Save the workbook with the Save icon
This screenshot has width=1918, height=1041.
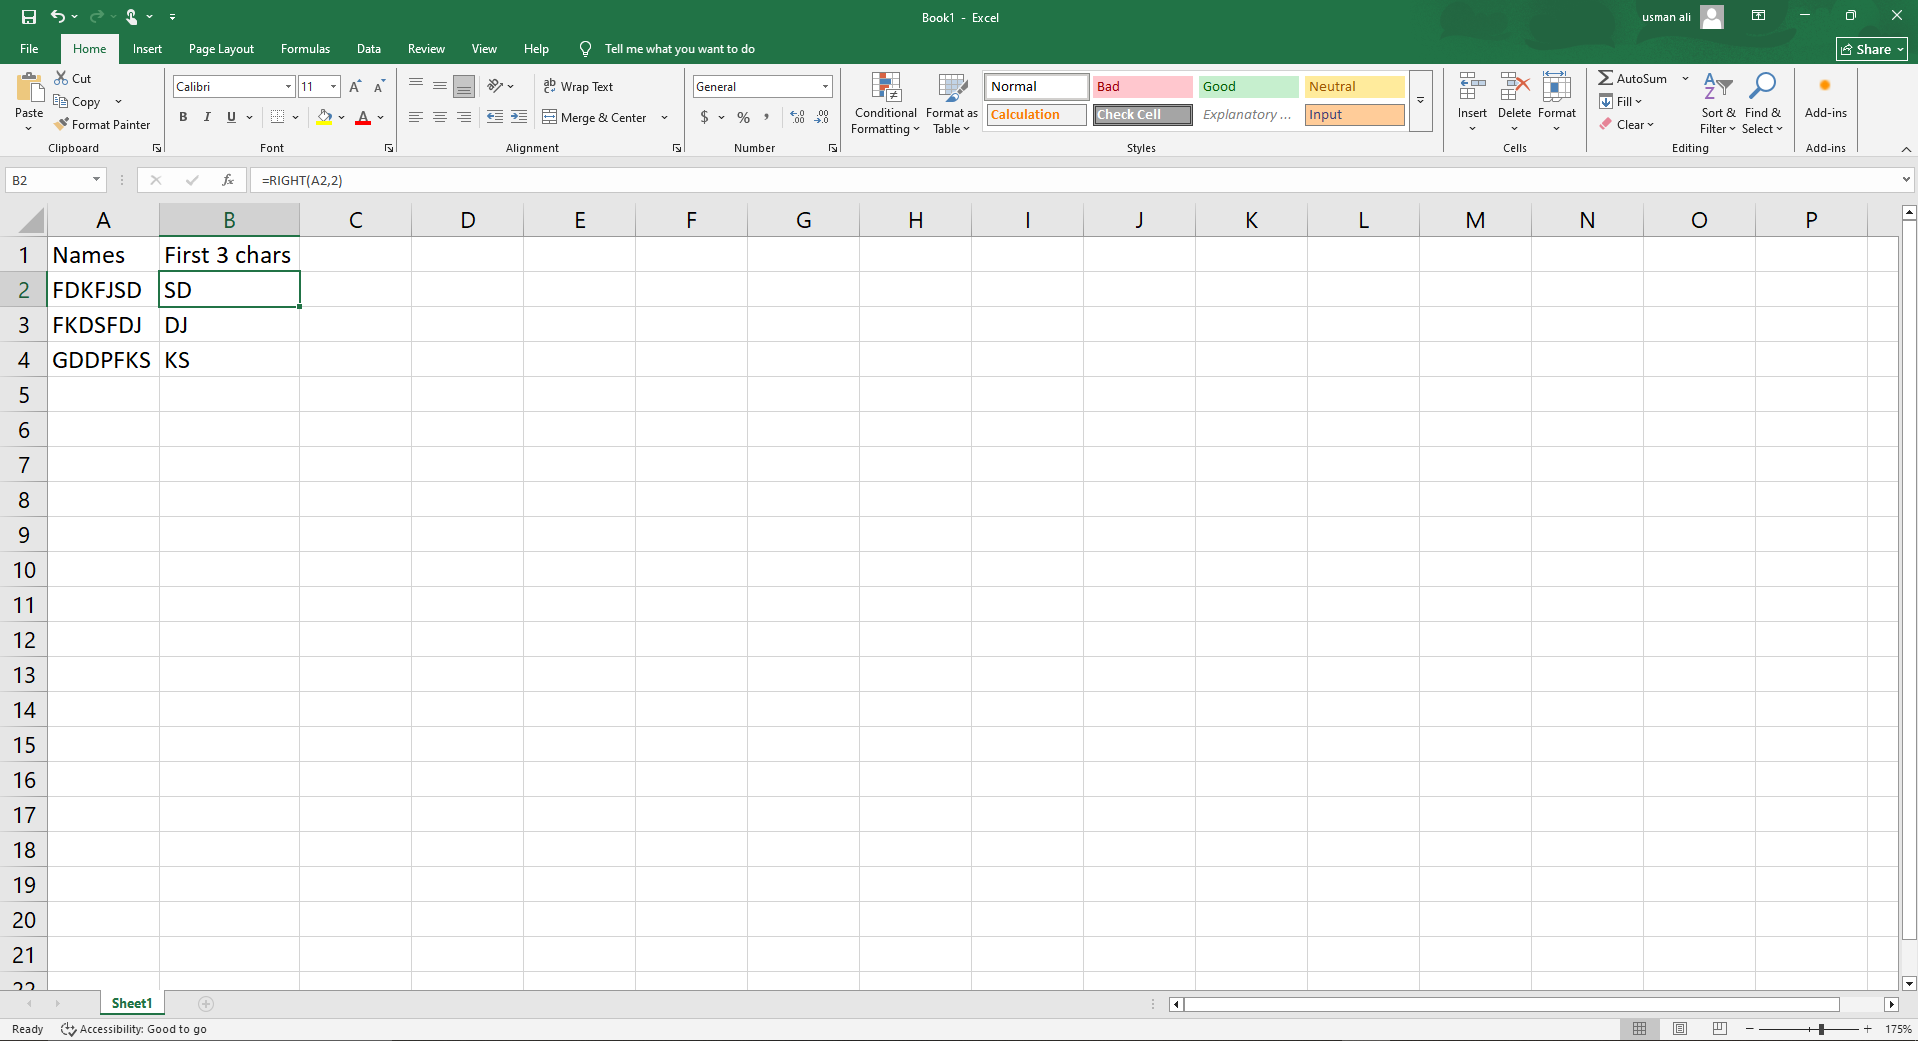pyautogui.click(x=28, y=17)
